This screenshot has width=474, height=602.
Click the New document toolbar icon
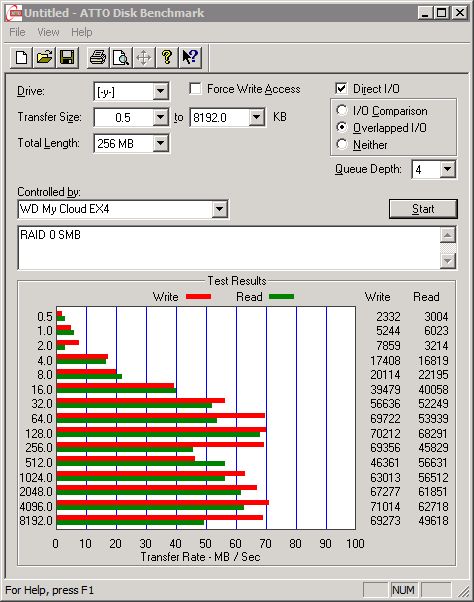click(x=21, y=58)
